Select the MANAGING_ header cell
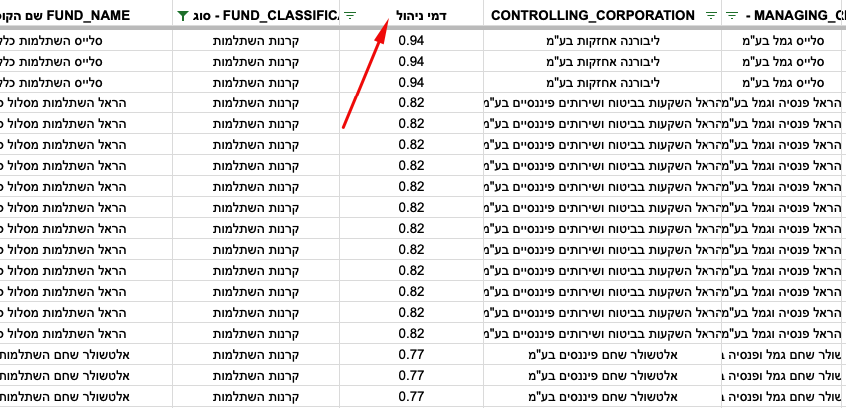Viewport: 846px width, 408px height. pos(784,15)
